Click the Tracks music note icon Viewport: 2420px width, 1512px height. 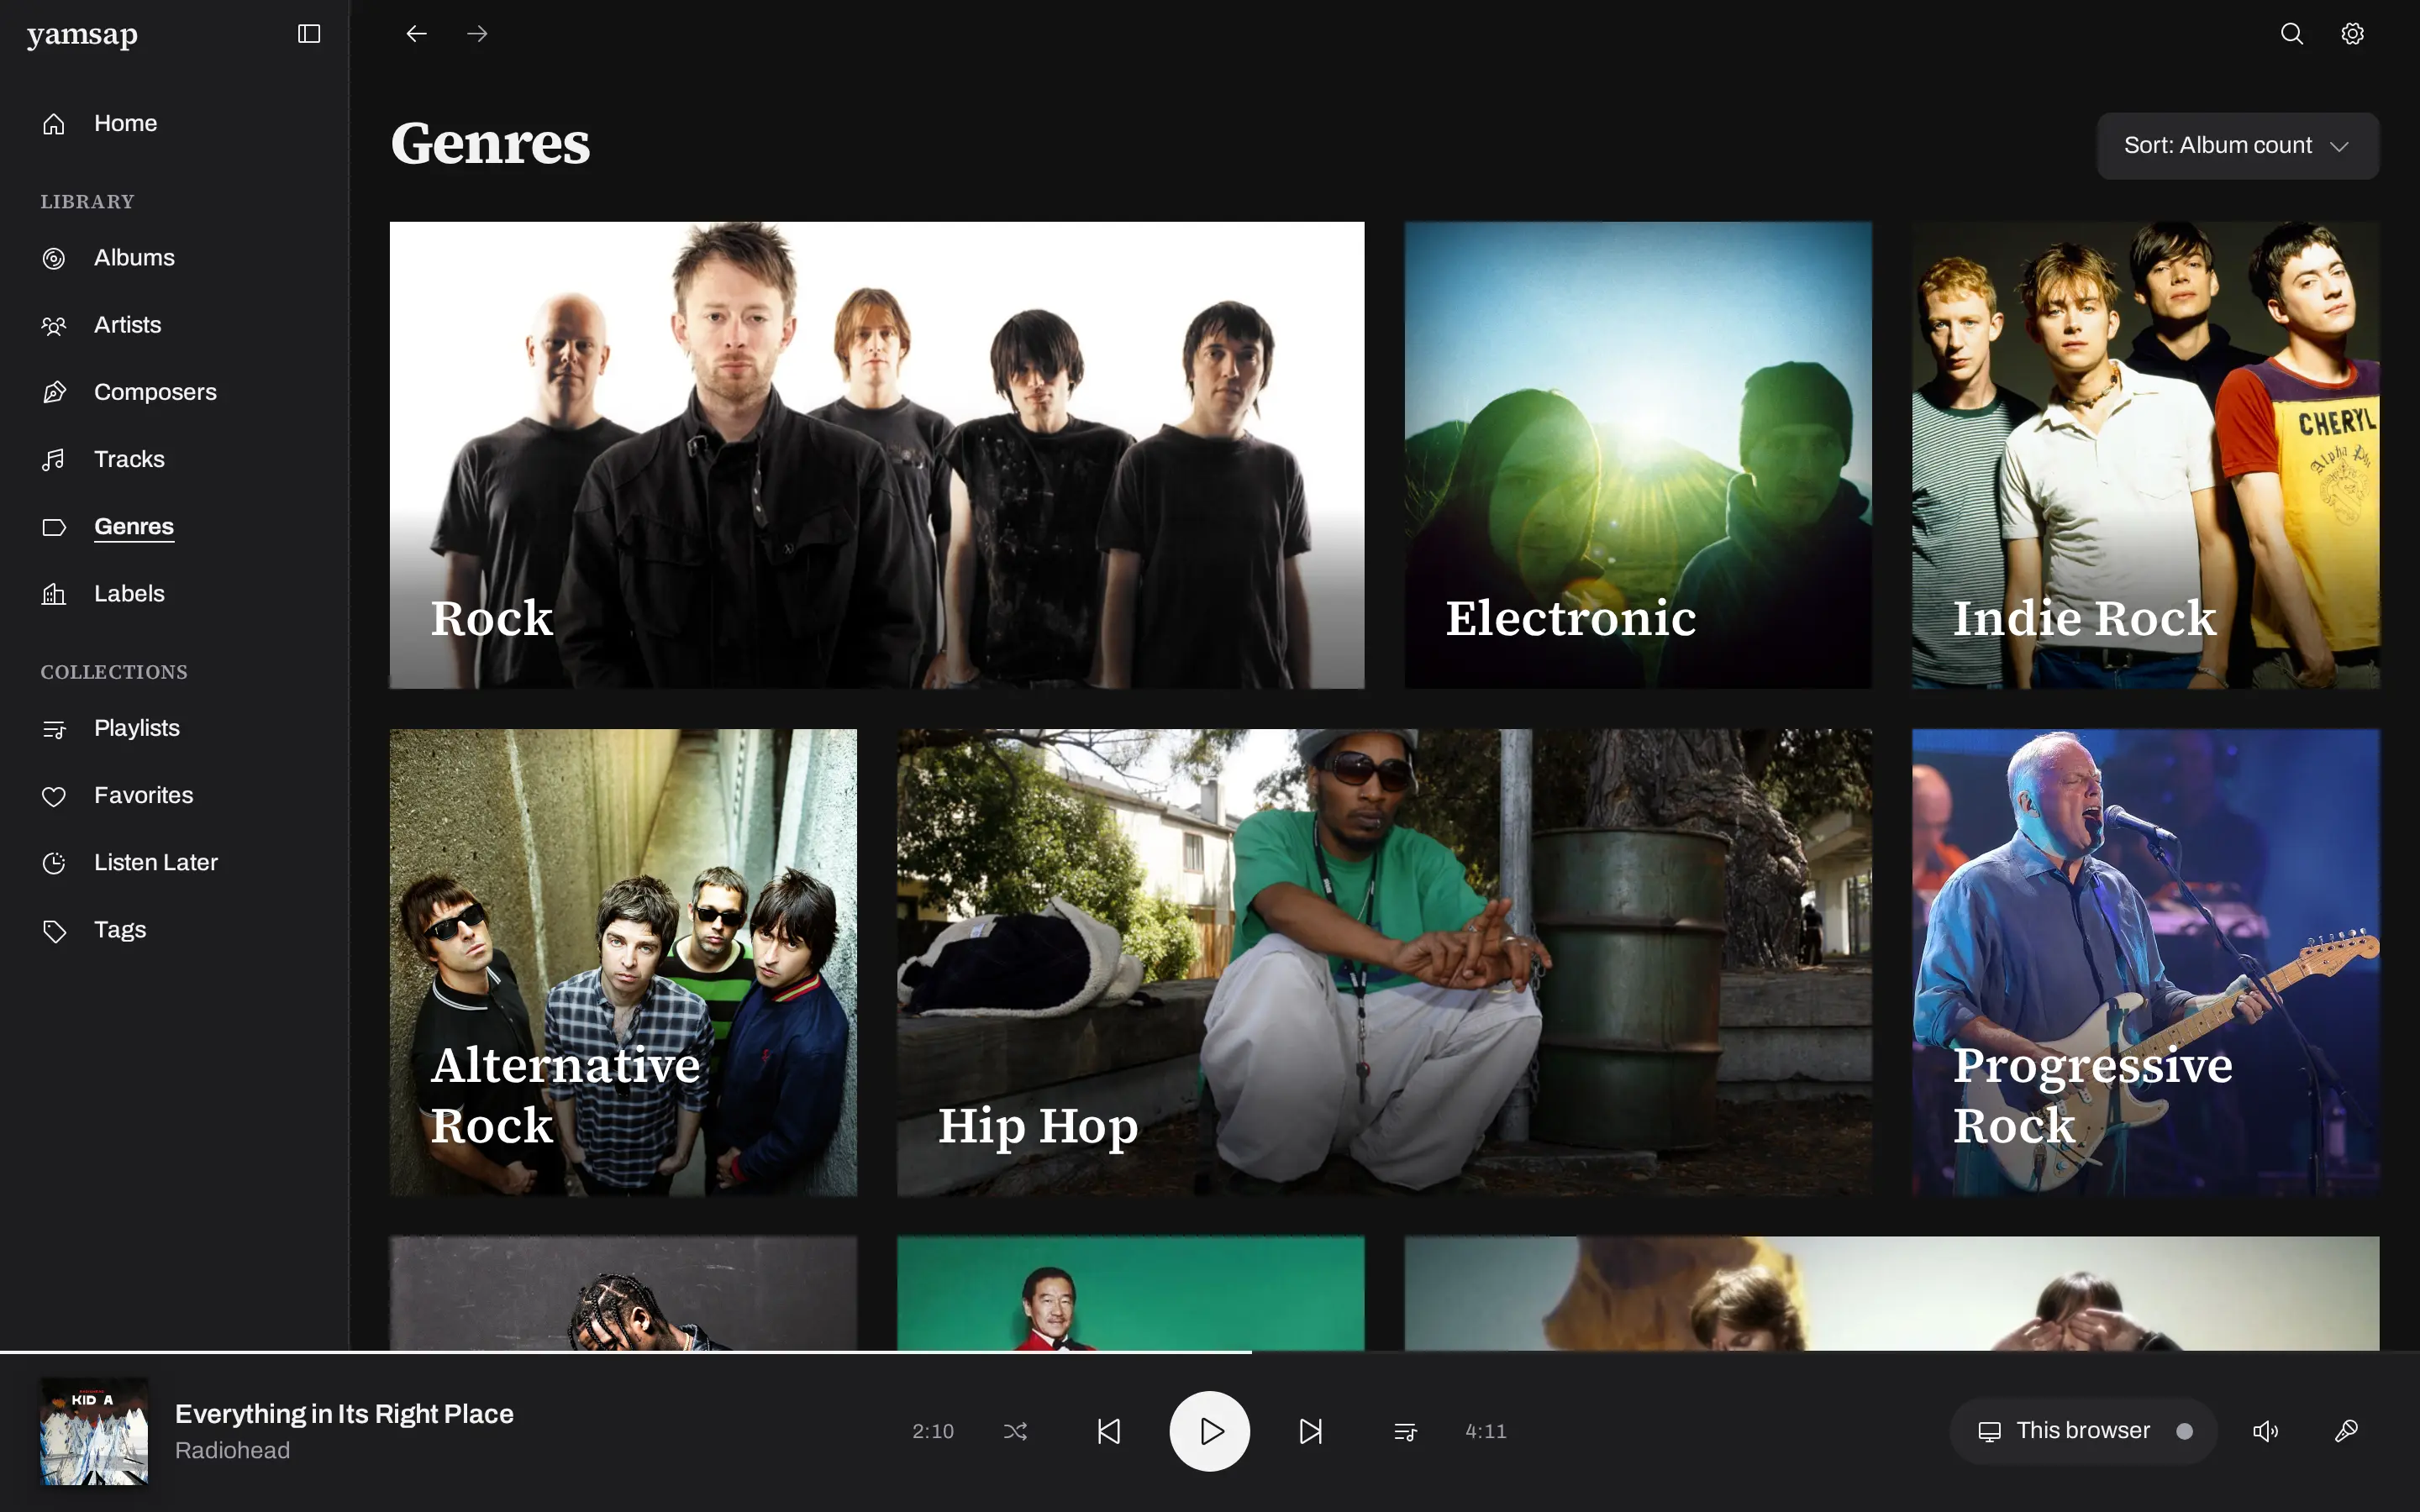(x=54, y=459)
